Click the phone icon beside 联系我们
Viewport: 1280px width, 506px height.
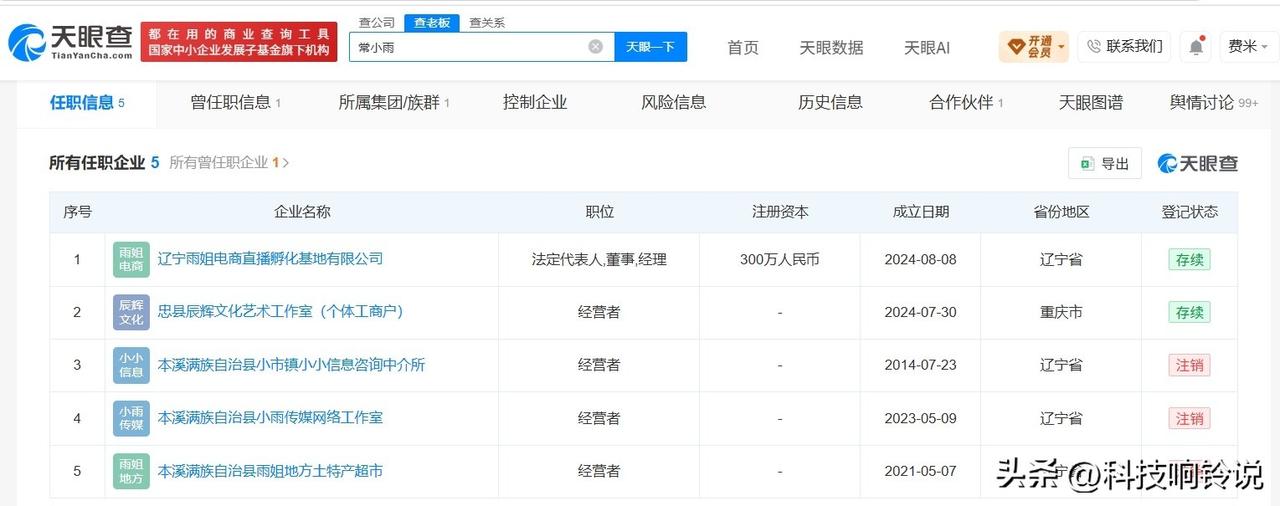tap(1093, 46)
